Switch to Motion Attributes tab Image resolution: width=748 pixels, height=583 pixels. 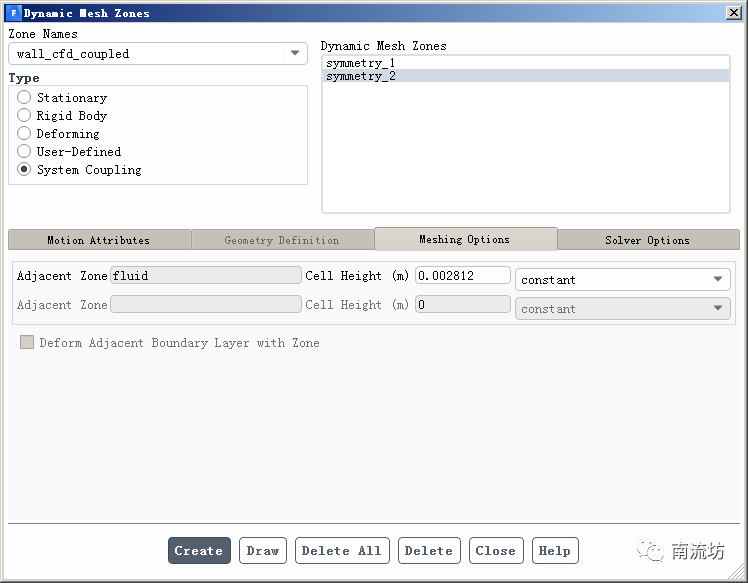[98, 240]
